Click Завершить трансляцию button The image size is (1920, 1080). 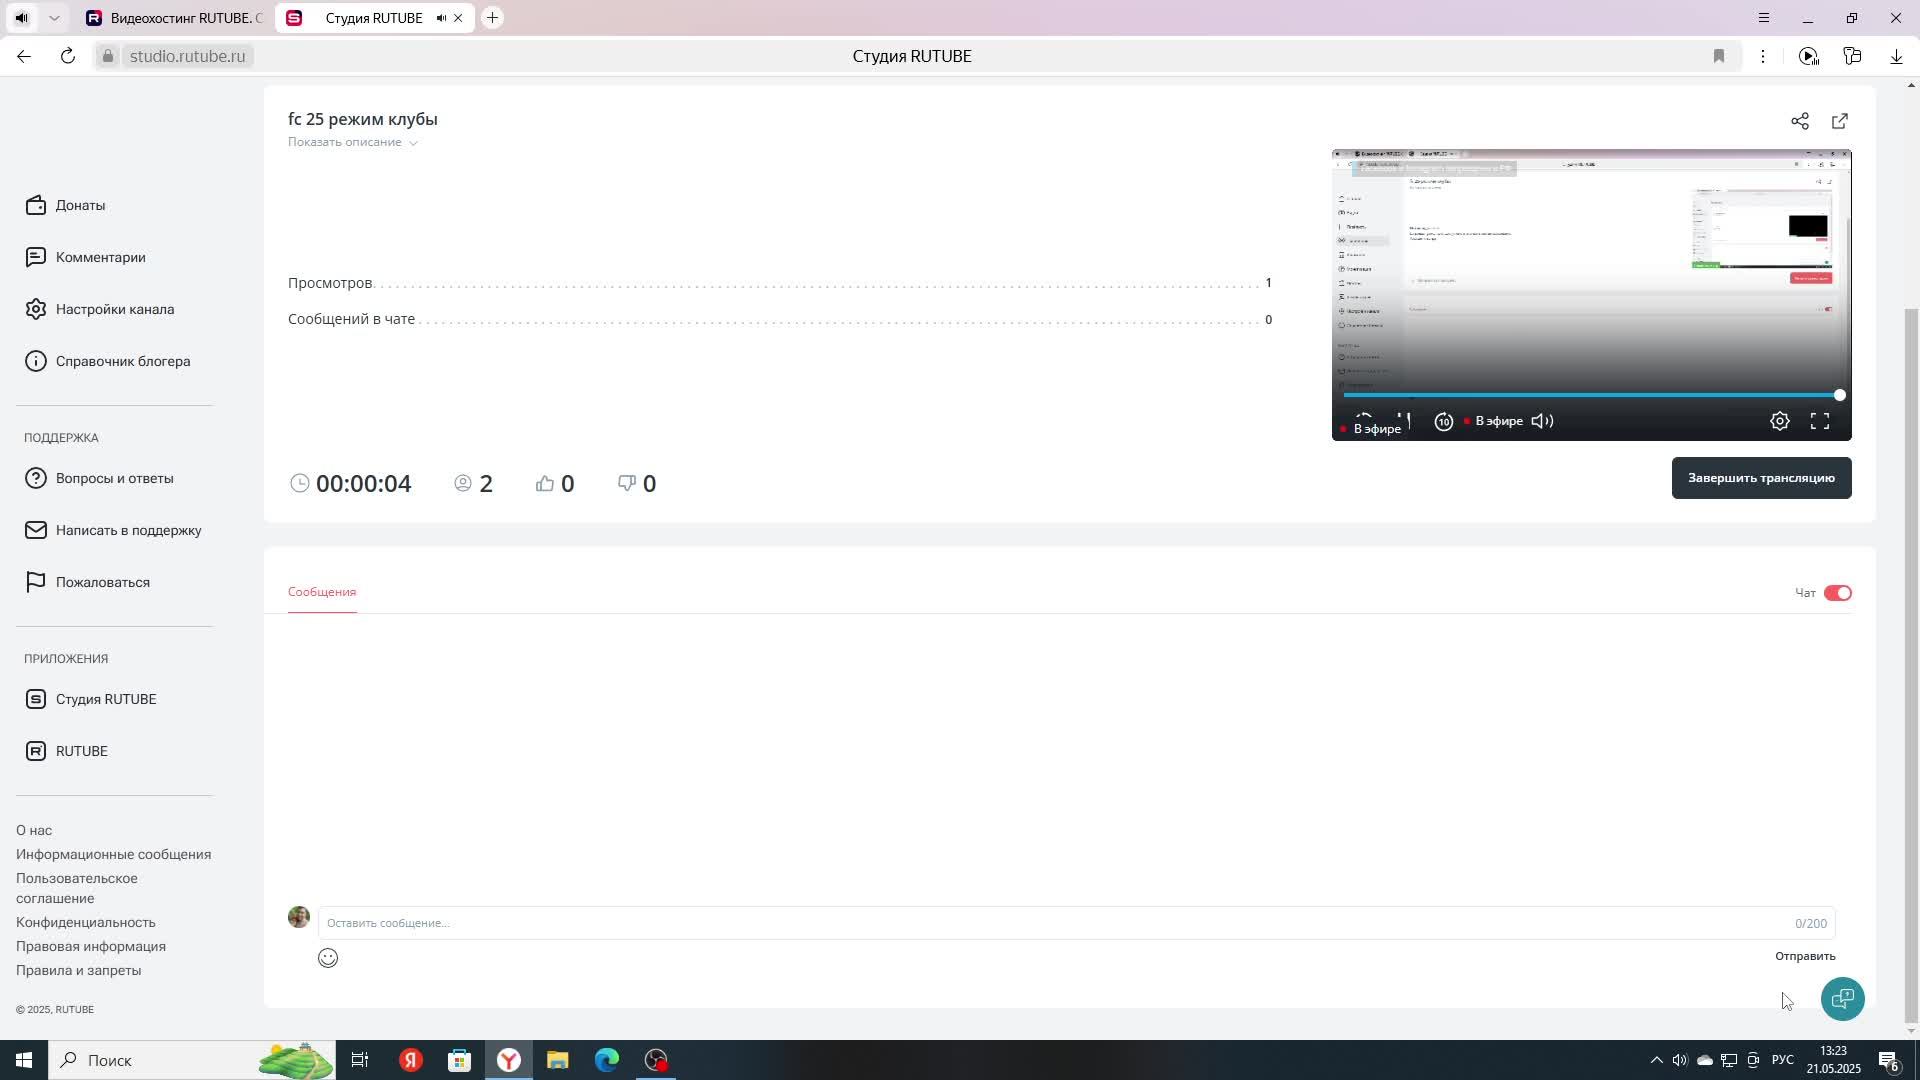click(1761, 478)
